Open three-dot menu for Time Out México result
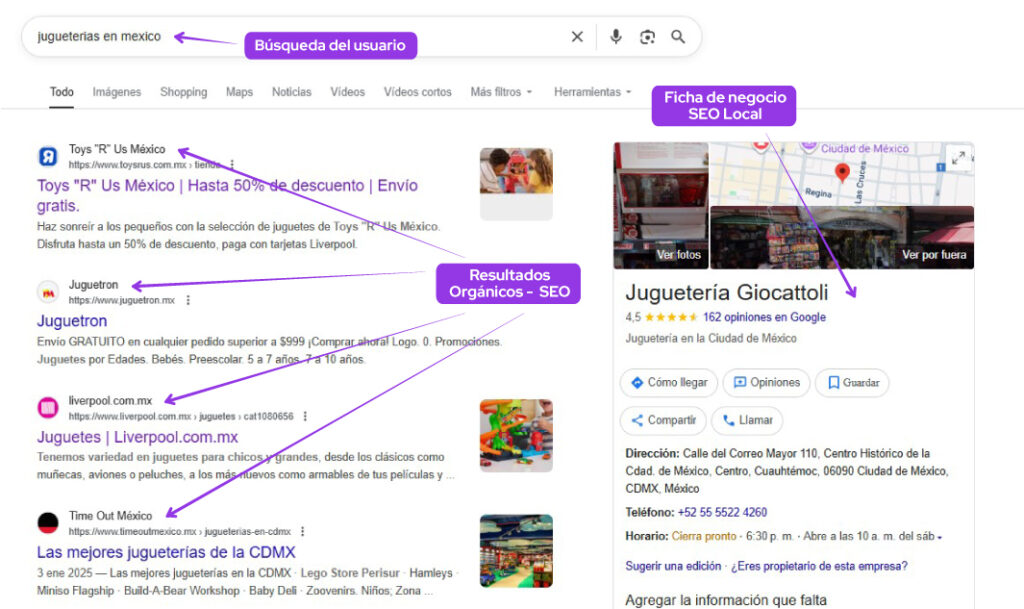Screen dimensions: 1024x609 [302, 532]
